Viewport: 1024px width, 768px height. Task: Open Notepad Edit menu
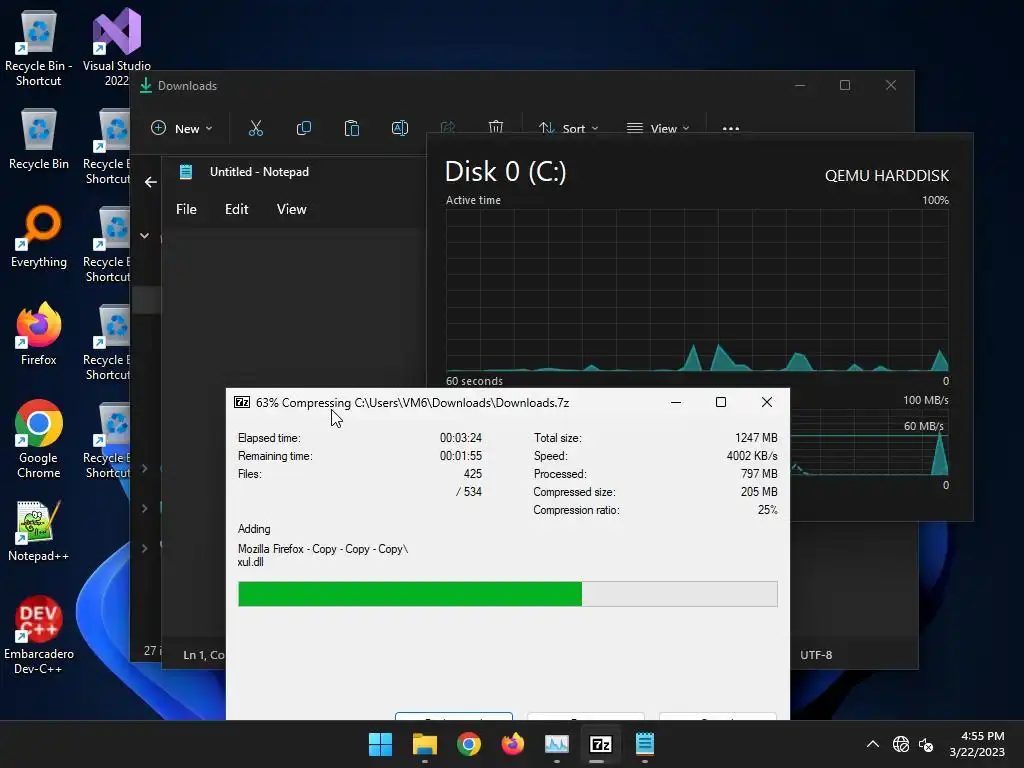click(x=236, y=209)
